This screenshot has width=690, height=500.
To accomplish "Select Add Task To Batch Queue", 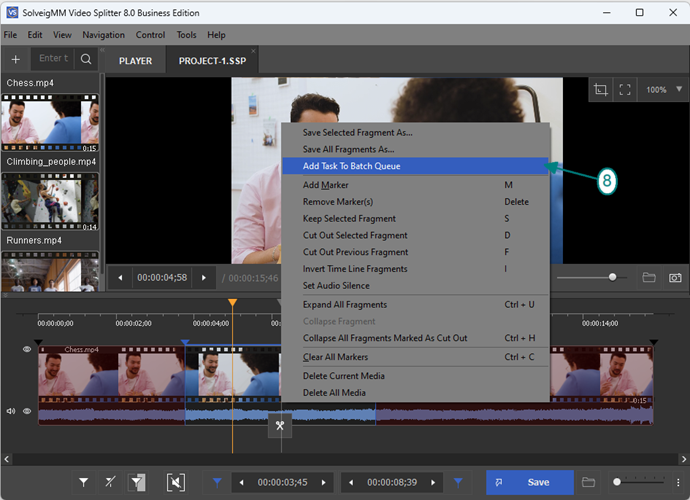I will click(x=415, y=166).
